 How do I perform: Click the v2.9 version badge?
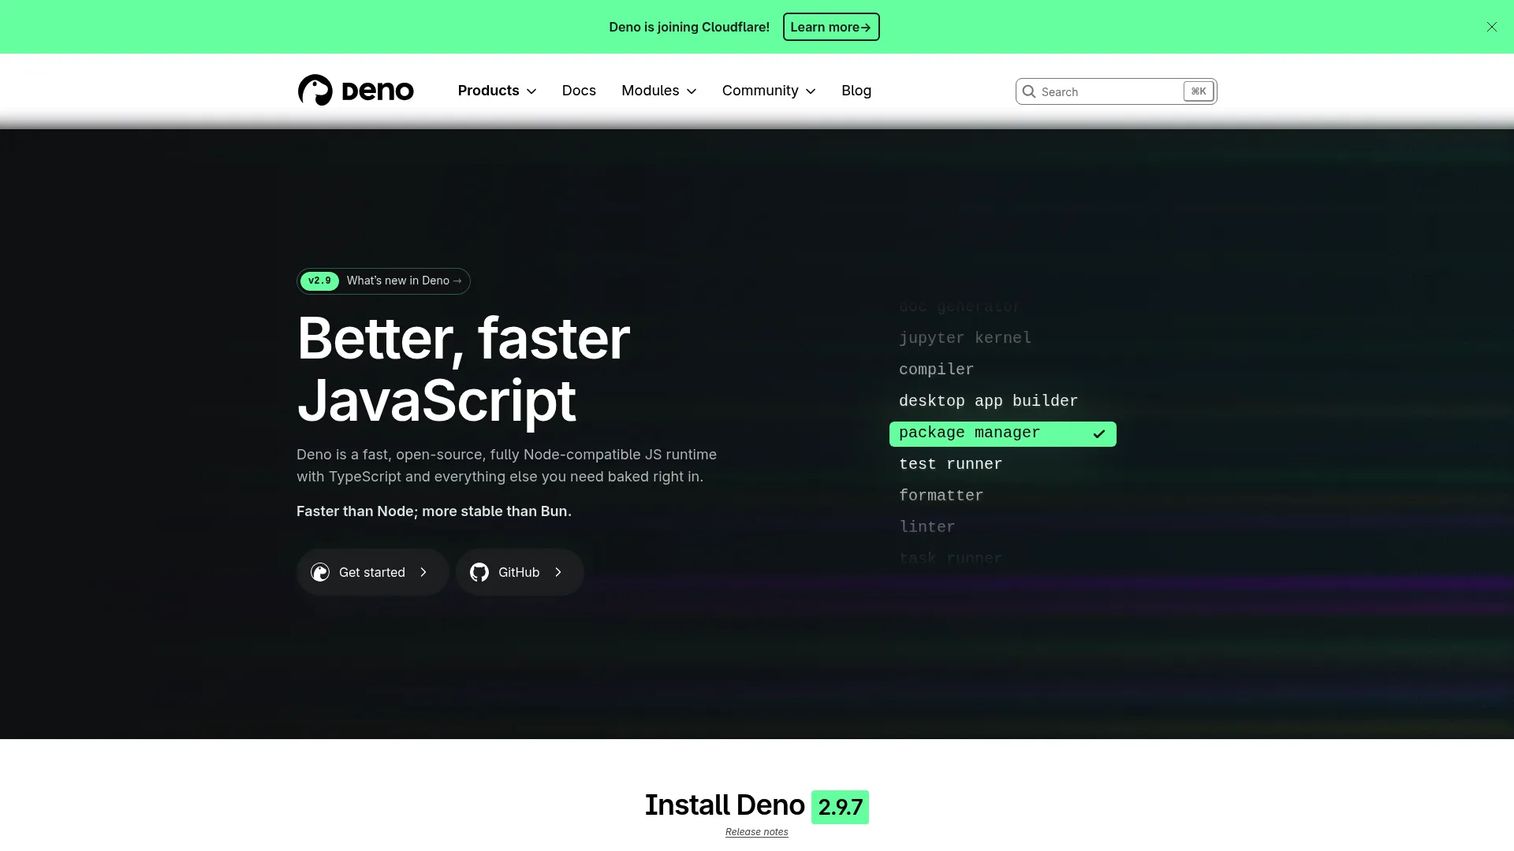pos(320,281)
